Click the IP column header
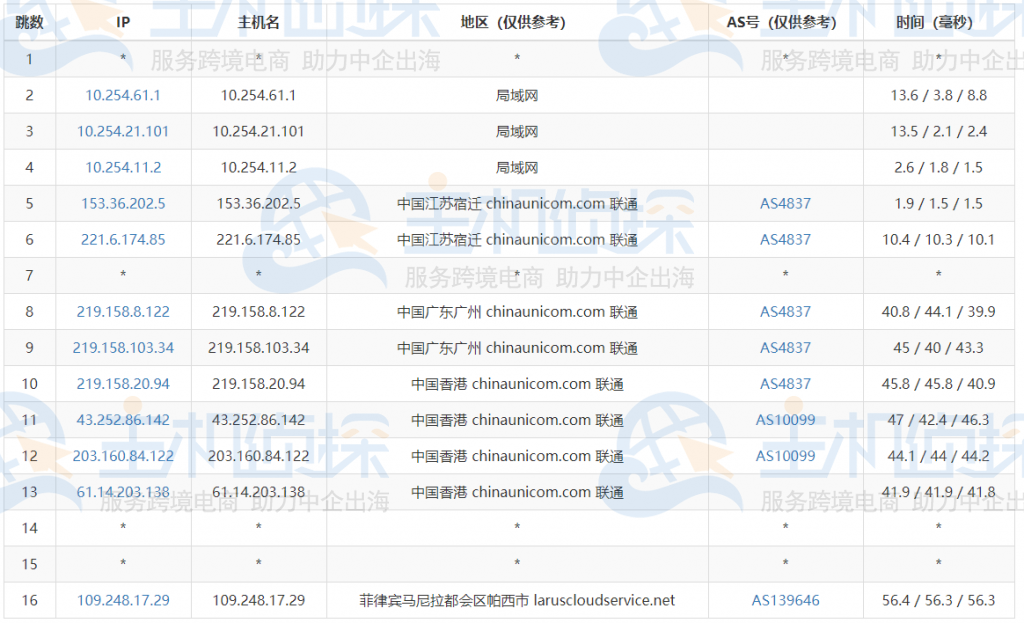Image resolution: width=1024 pixels, height=623 pixels. (123, 22)
